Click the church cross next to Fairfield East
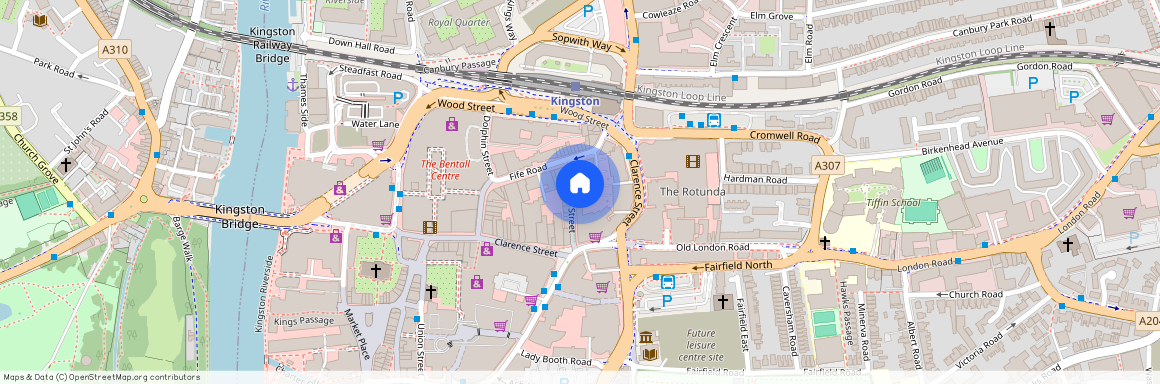 (x=724, y=301)
